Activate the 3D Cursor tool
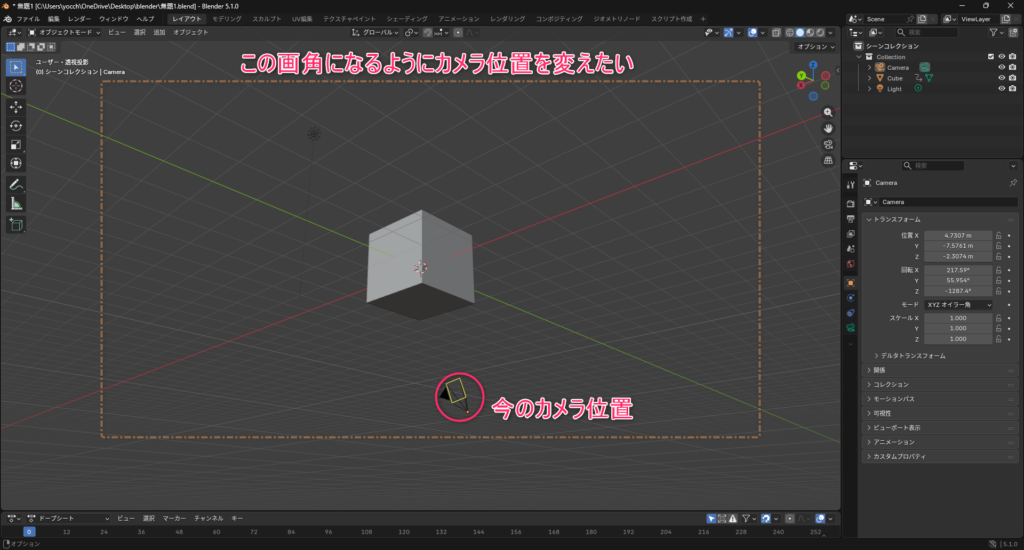Viewport: 1024px width, 550px height. pyautogui.click(x=16, y=86)
